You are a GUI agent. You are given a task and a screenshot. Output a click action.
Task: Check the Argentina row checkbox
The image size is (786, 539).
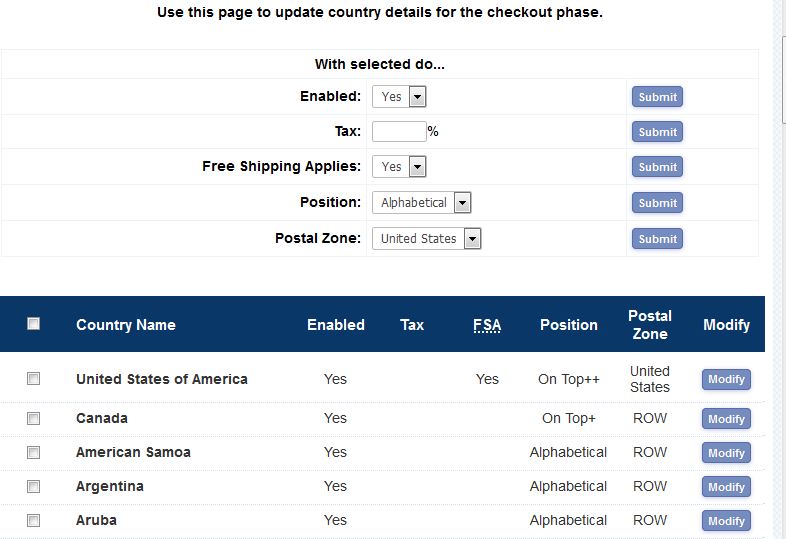(x=33, y=486)
